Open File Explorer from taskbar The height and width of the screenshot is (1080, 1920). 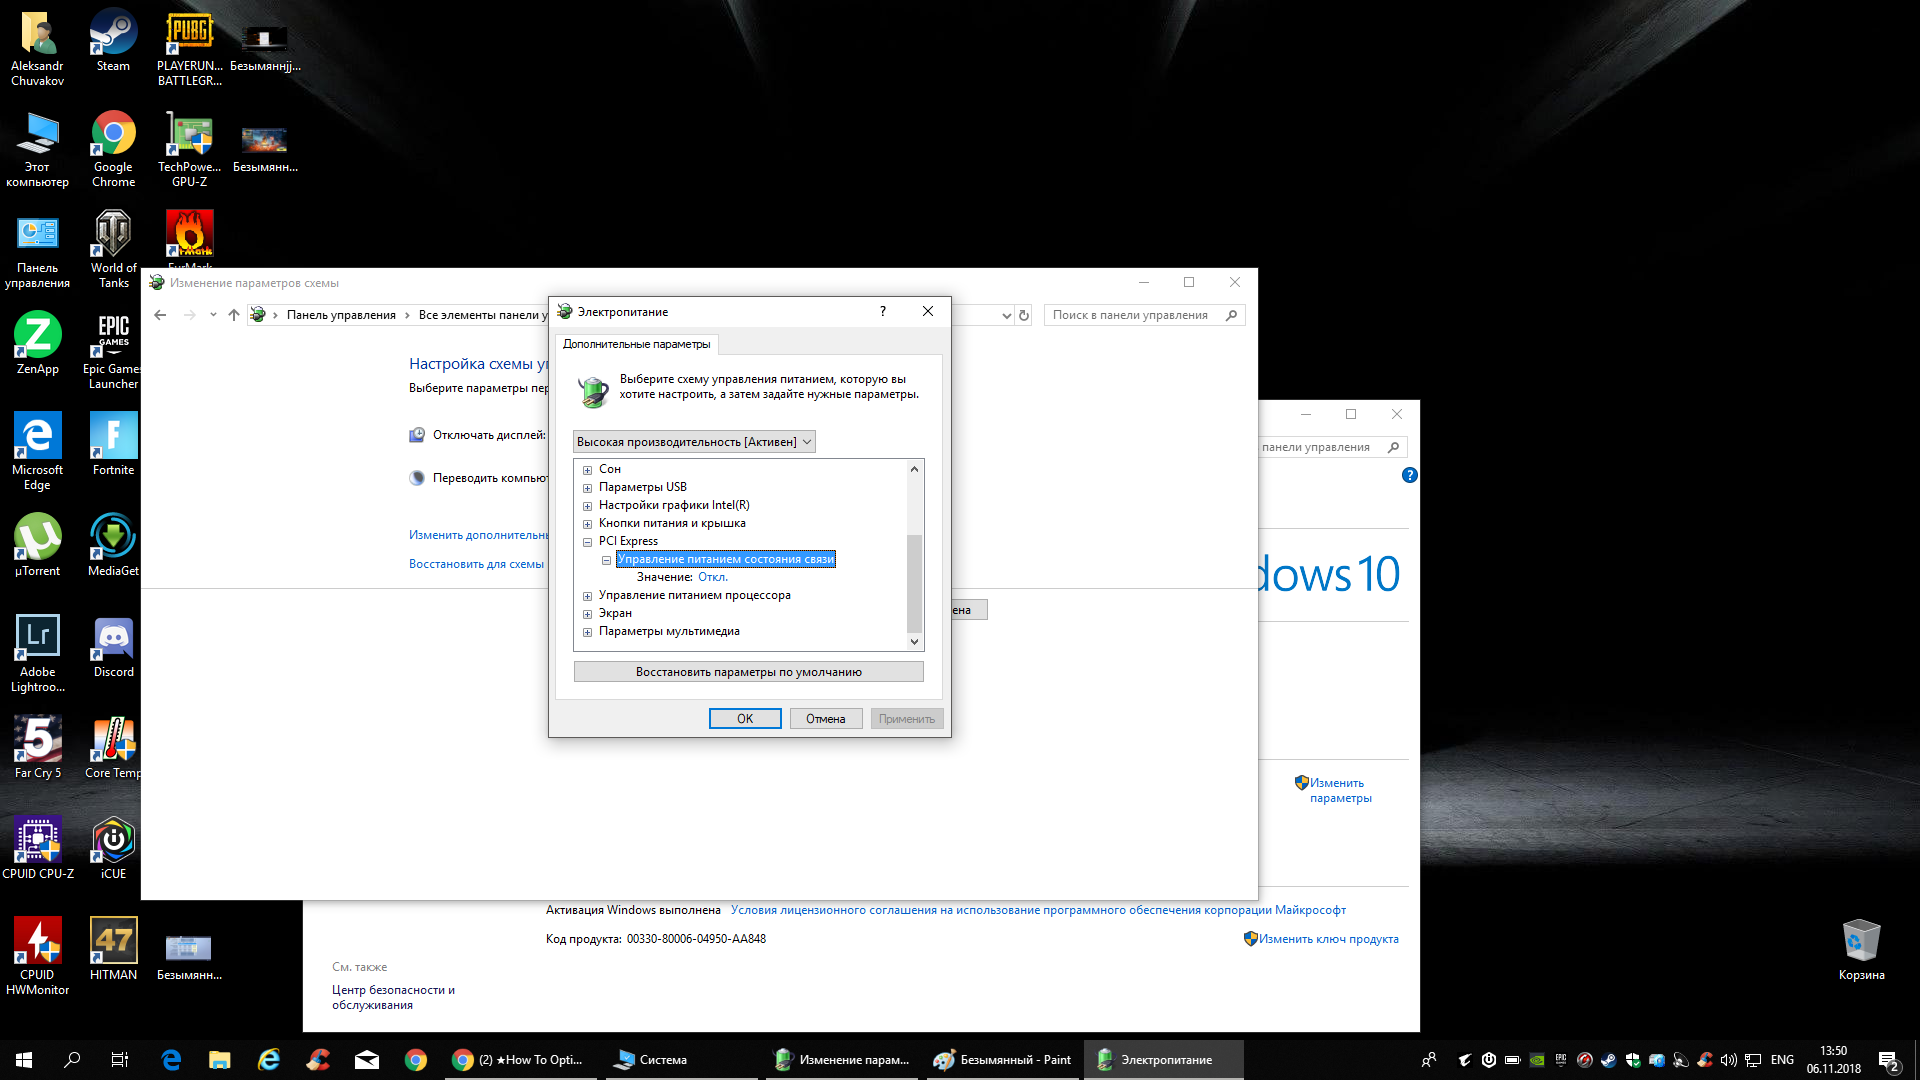[x=219, y=1060]
